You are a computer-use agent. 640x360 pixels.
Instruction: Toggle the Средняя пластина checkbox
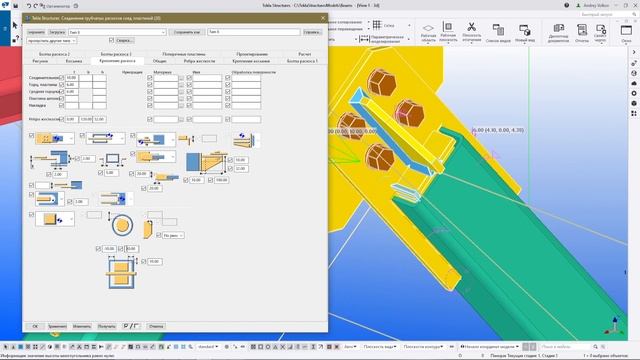tap(62, 91)
